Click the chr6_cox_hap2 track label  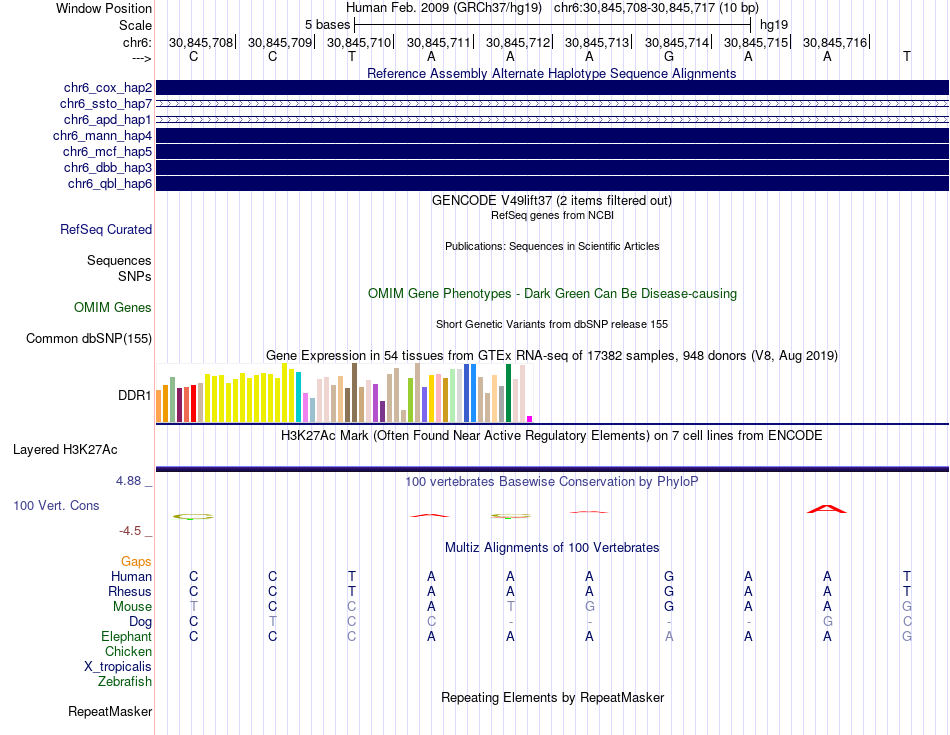[x=108, y=88]
